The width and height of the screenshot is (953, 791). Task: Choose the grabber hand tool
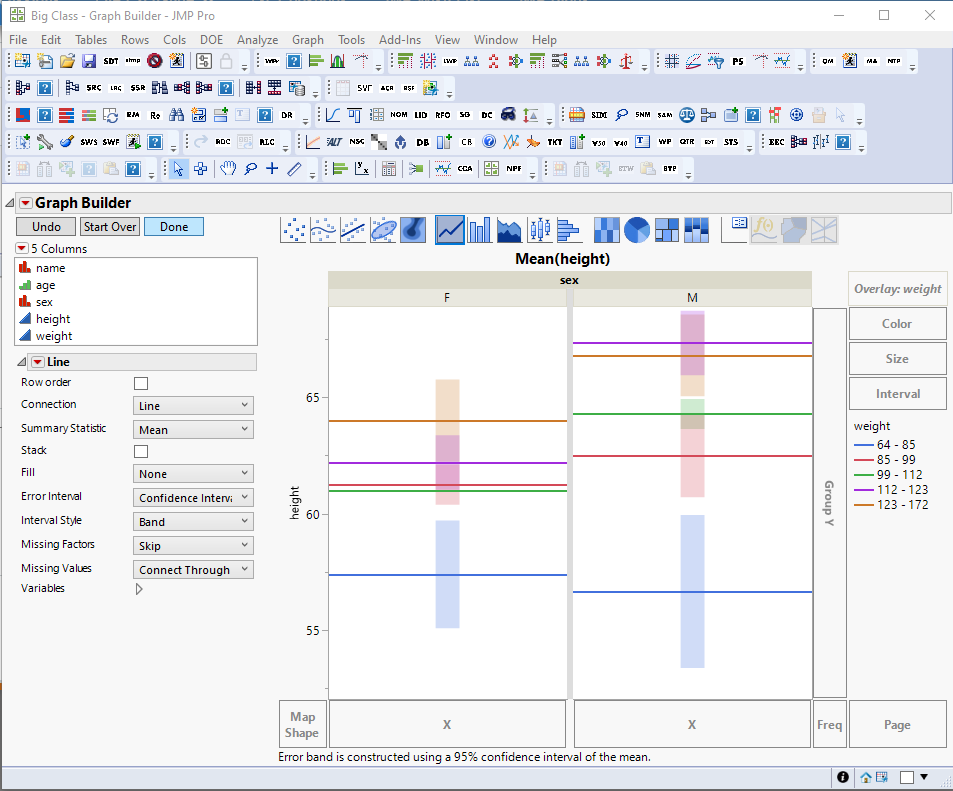click(x=227, y=167)
